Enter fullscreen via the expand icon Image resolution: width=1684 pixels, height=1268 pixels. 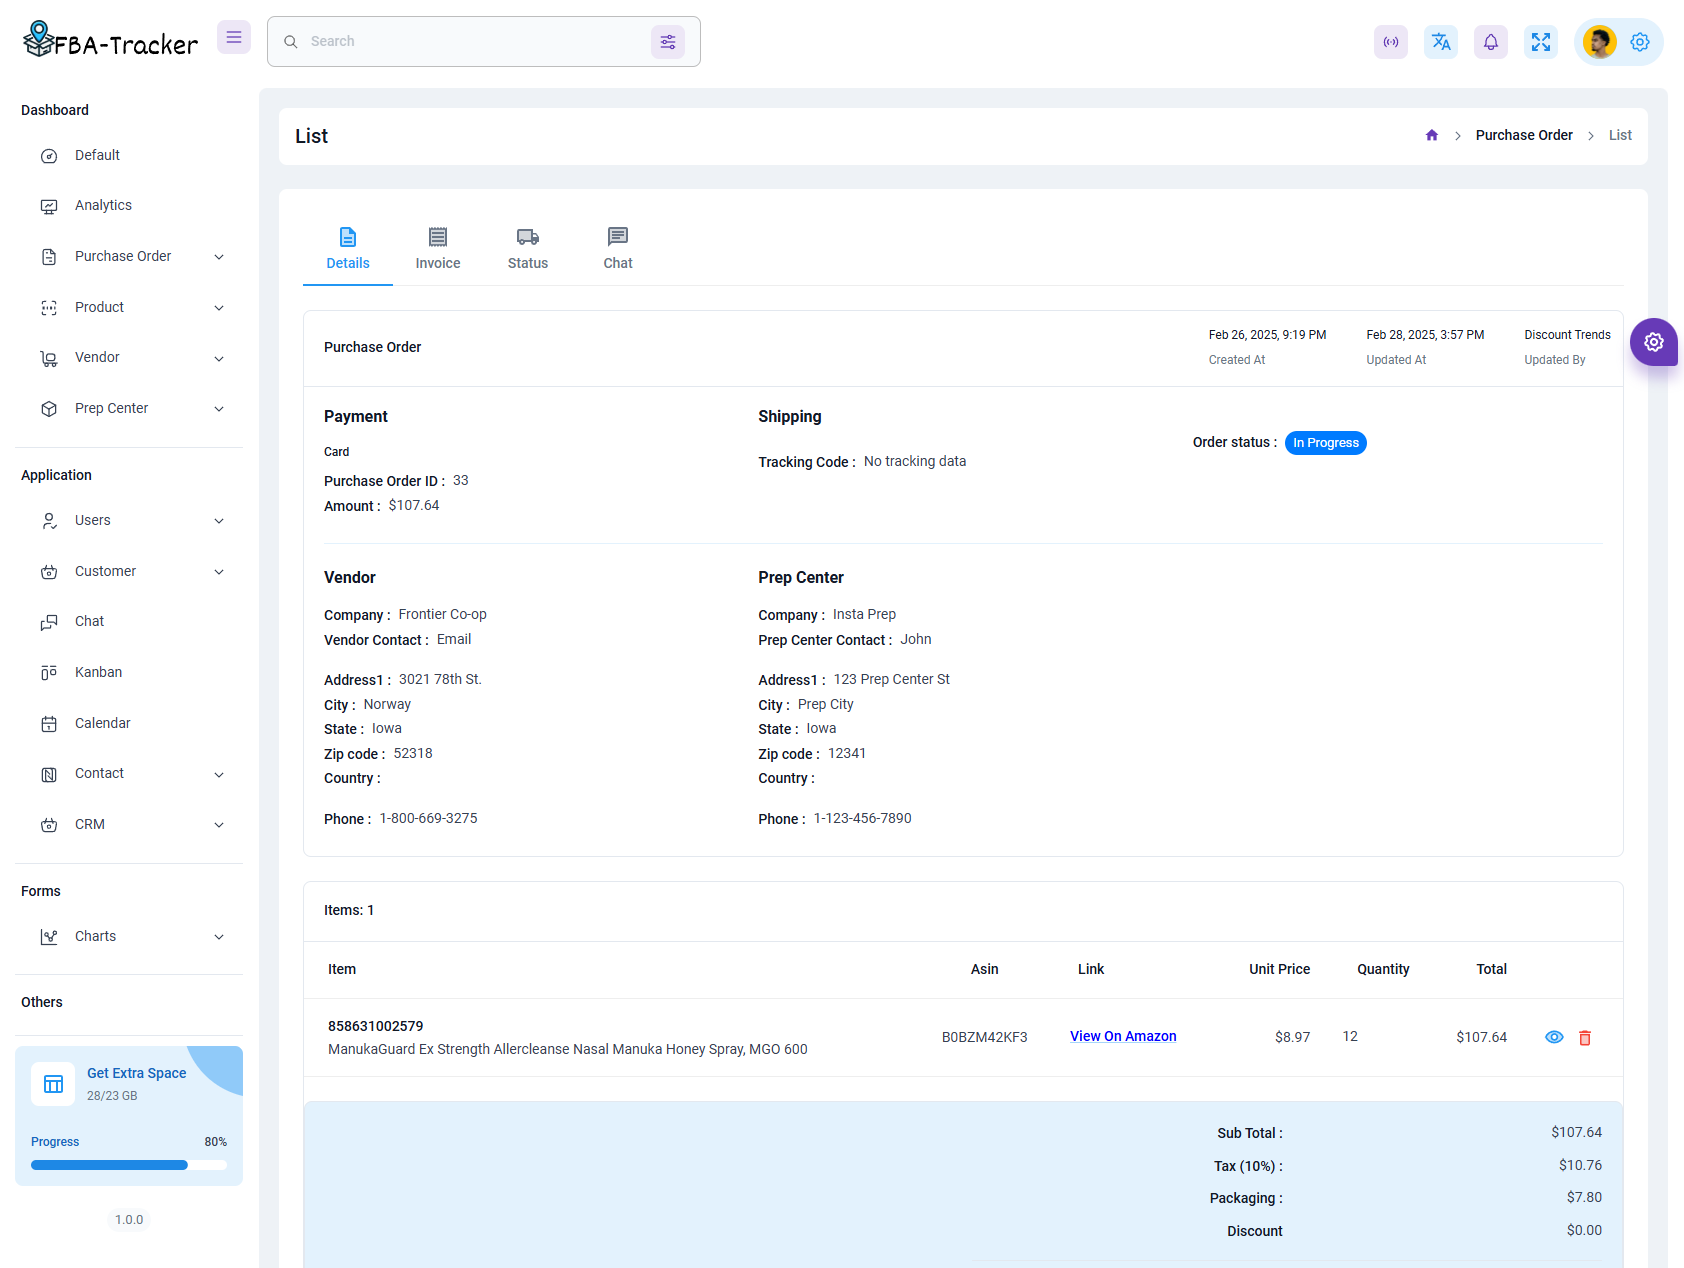pyautogui.click(x=1541, y=42)
